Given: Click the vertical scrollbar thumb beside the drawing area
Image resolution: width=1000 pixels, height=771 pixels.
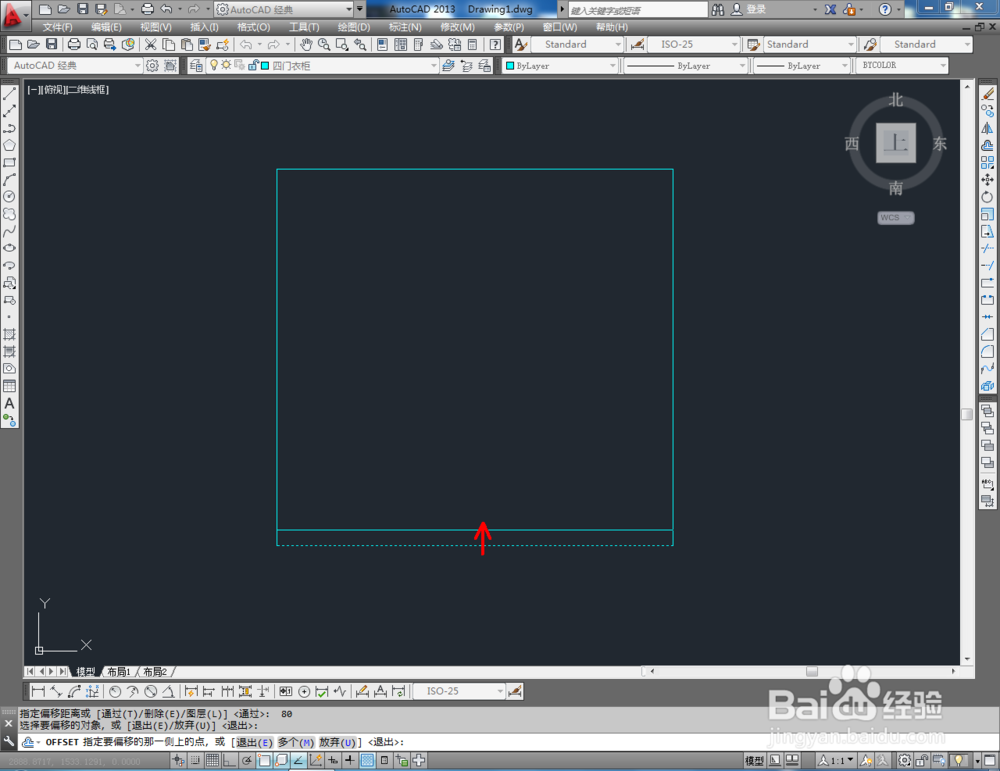Looking at the screenshot, I should (x=967, y=414).
